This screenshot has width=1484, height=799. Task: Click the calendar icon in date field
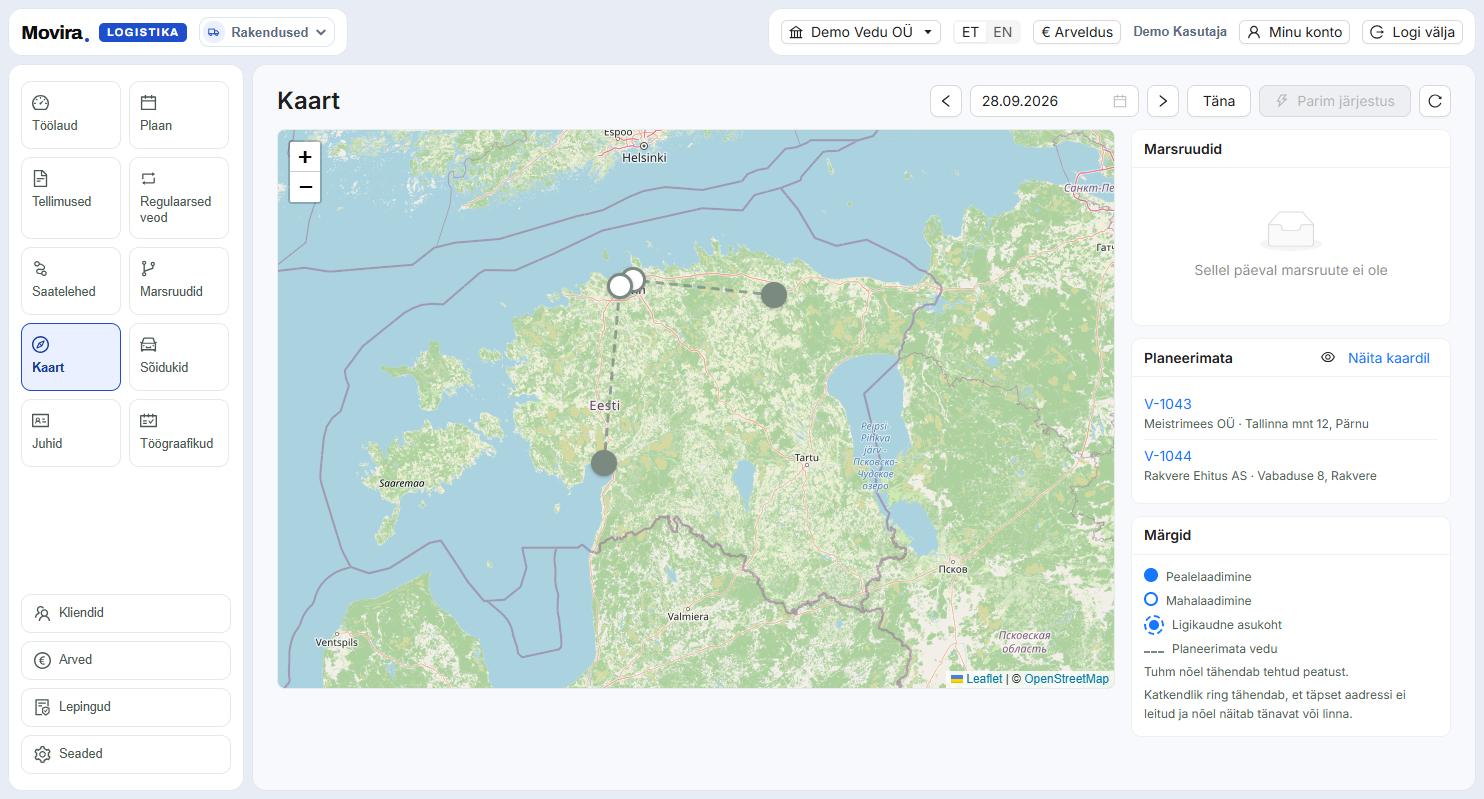(x=1120, y=101)
